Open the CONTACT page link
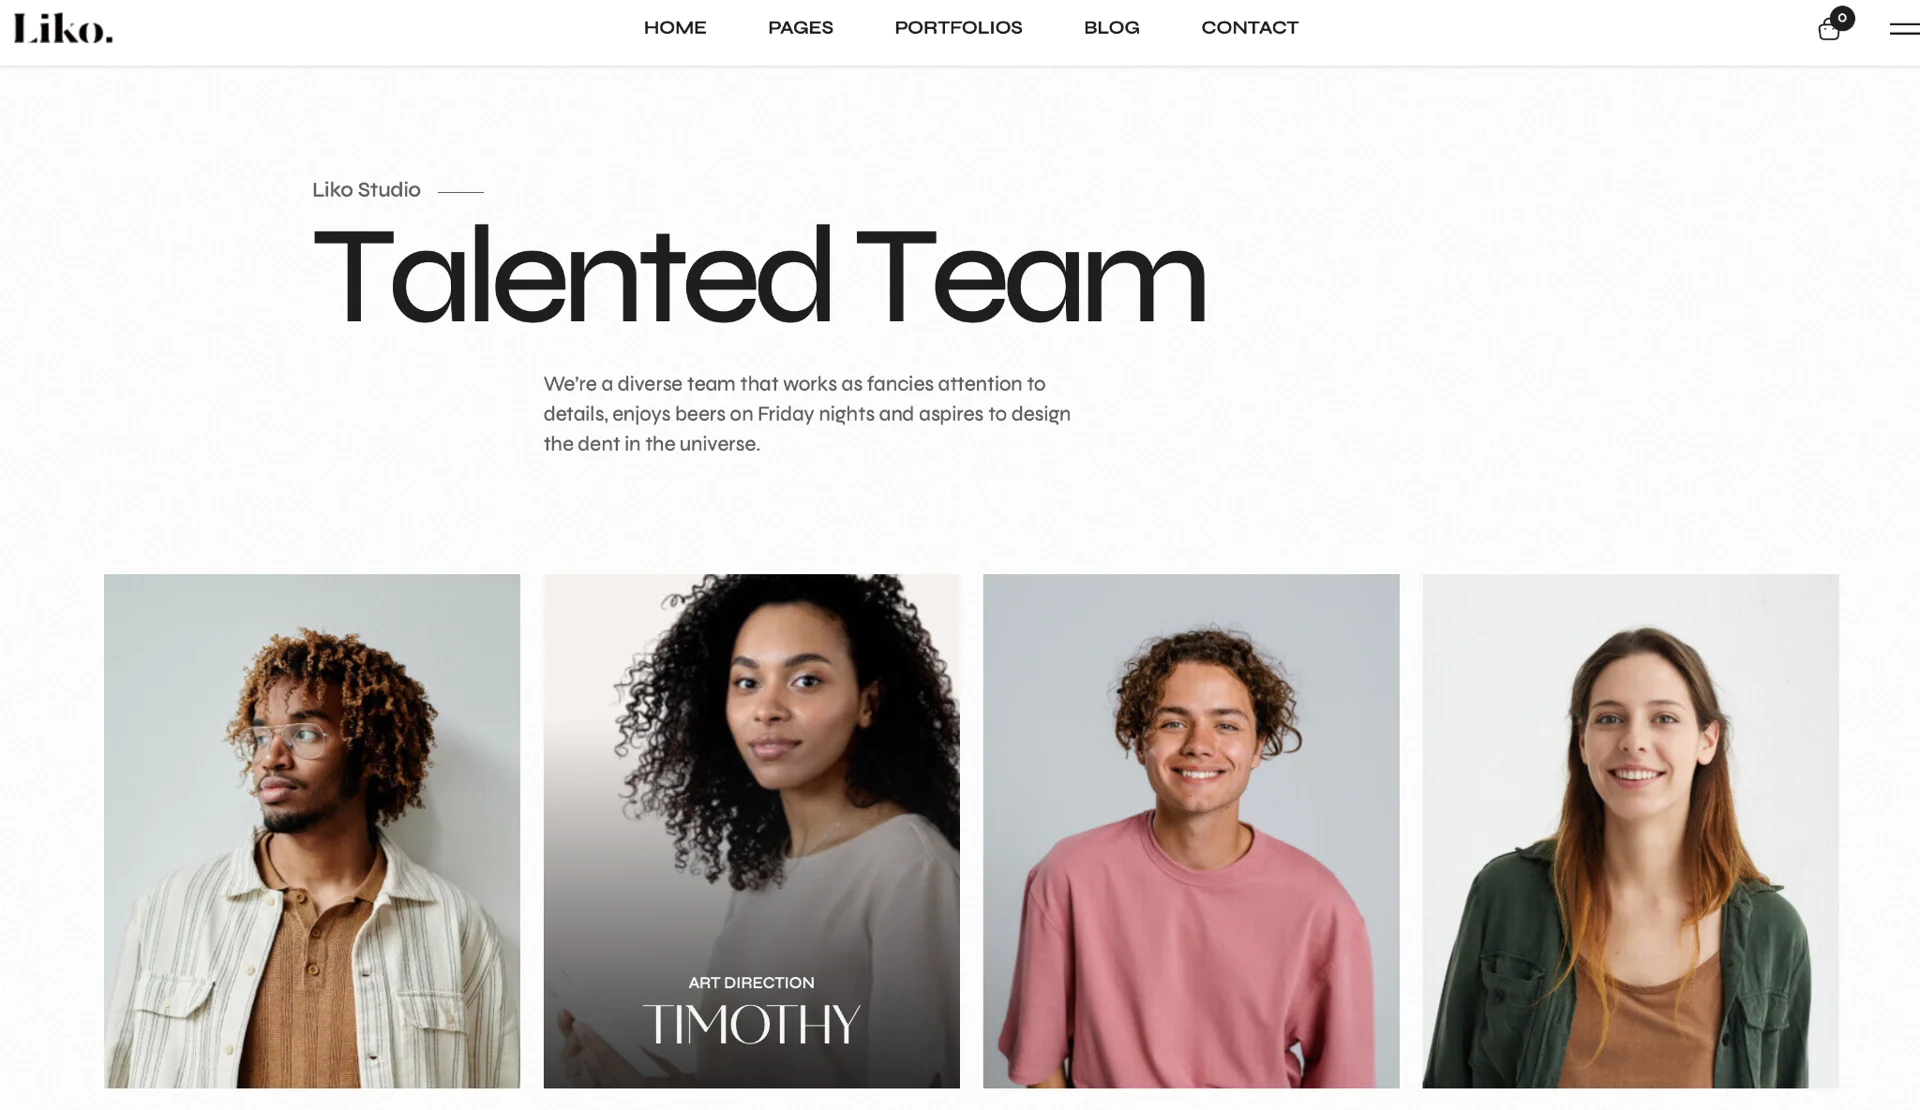Image resolution: width=1920 pixels, height=1110 pixels. 1249,28
